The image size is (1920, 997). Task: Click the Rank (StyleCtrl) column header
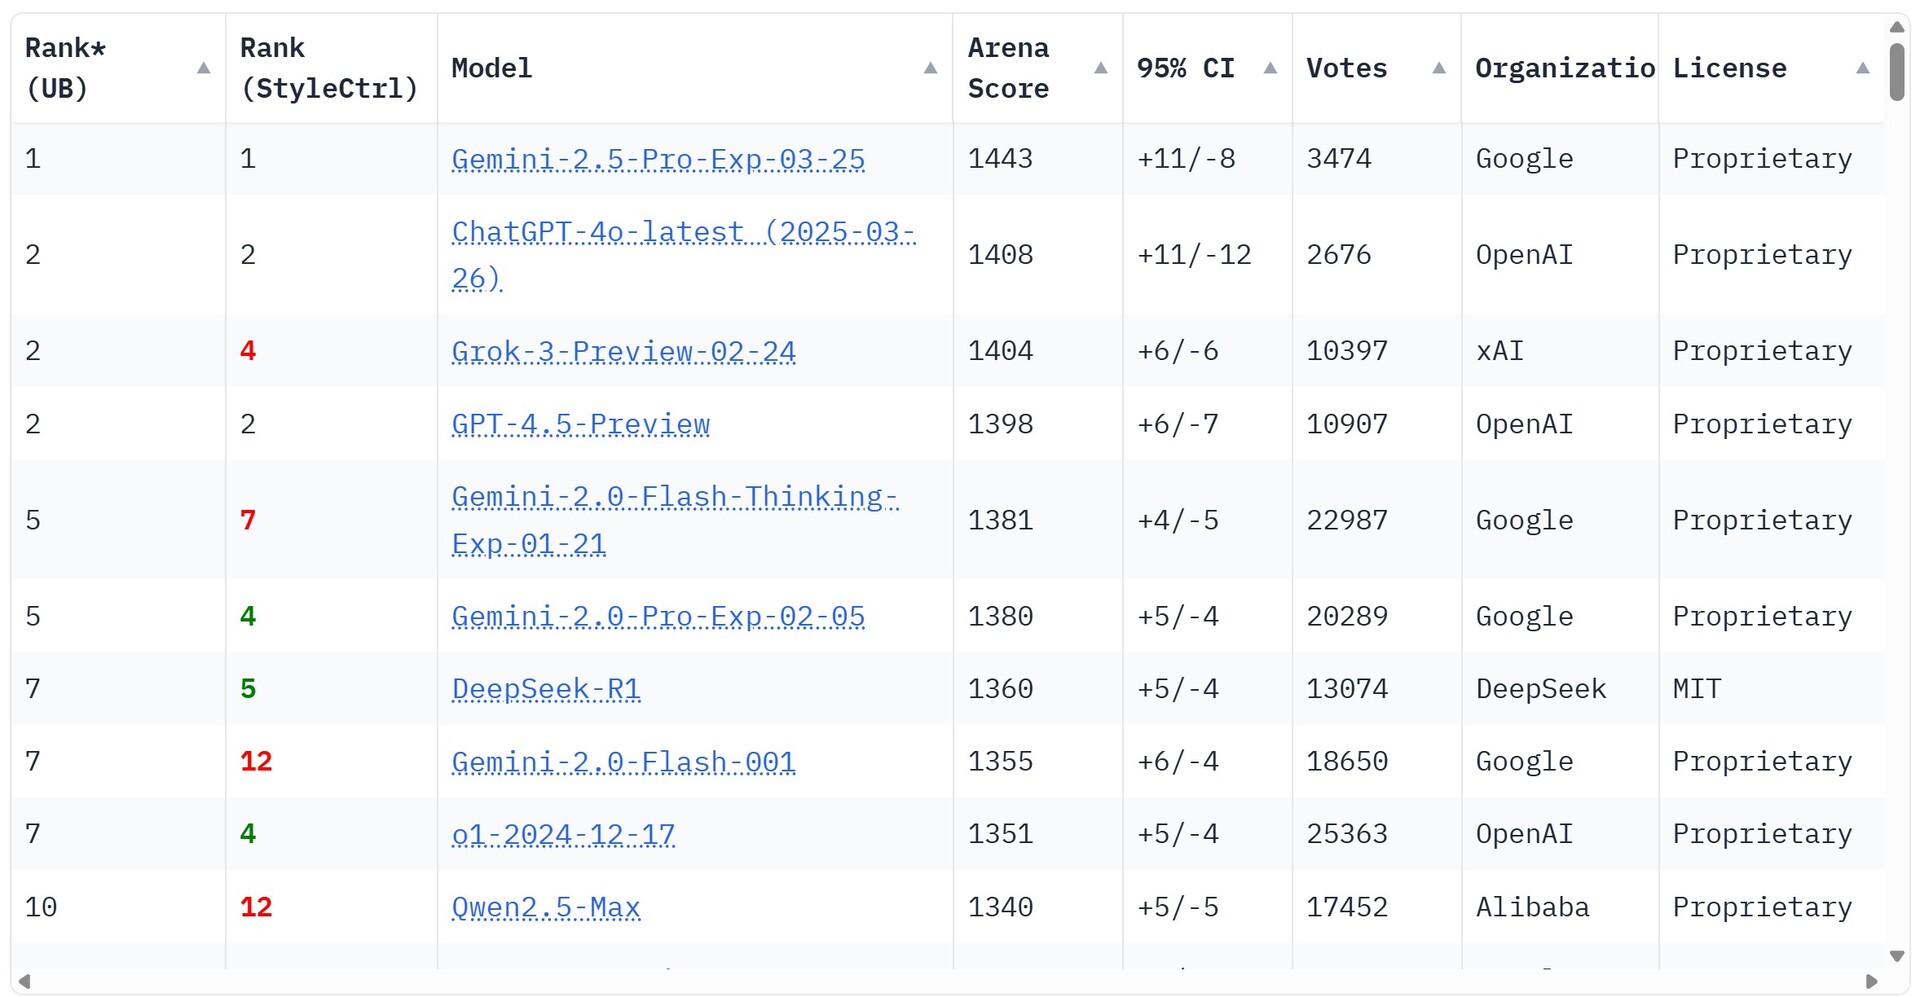[x=329, y=68]
